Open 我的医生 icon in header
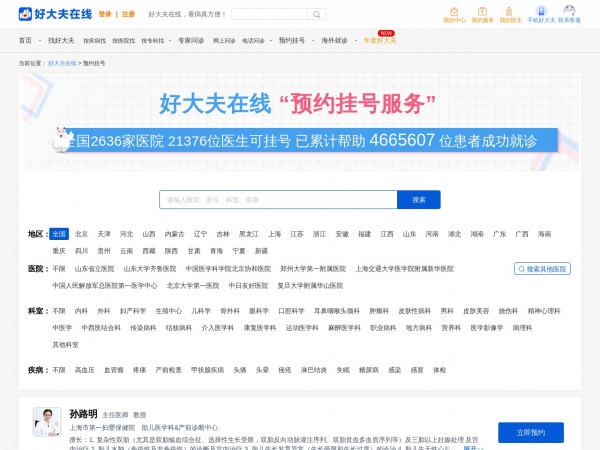This screenshot has width=600, height=450. pos(510,14)
